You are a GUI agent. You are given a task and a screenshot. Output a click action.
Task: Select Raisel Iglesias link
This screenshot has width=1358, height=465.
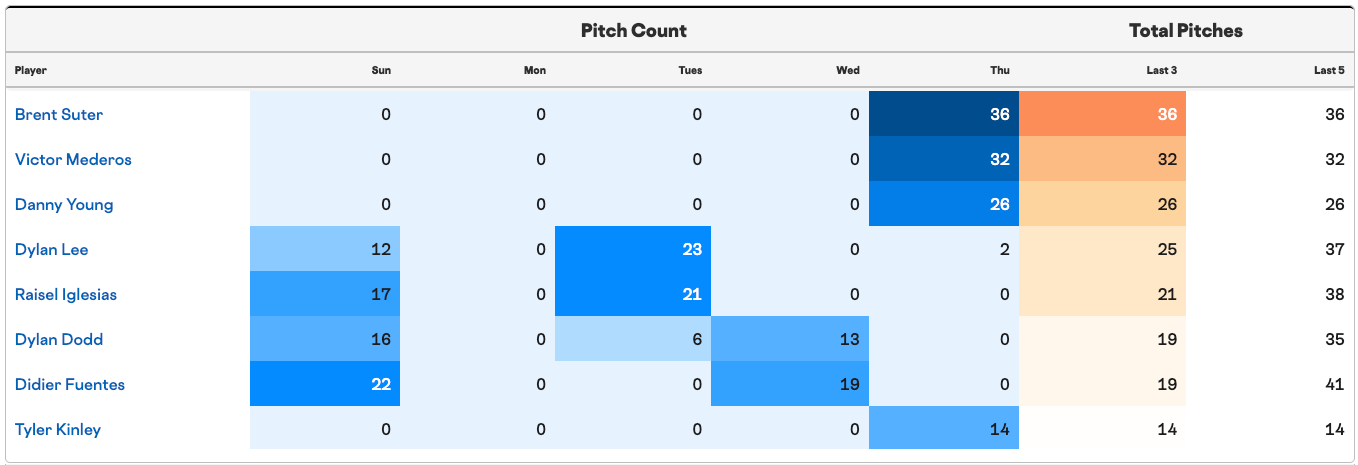click(66, 295)
